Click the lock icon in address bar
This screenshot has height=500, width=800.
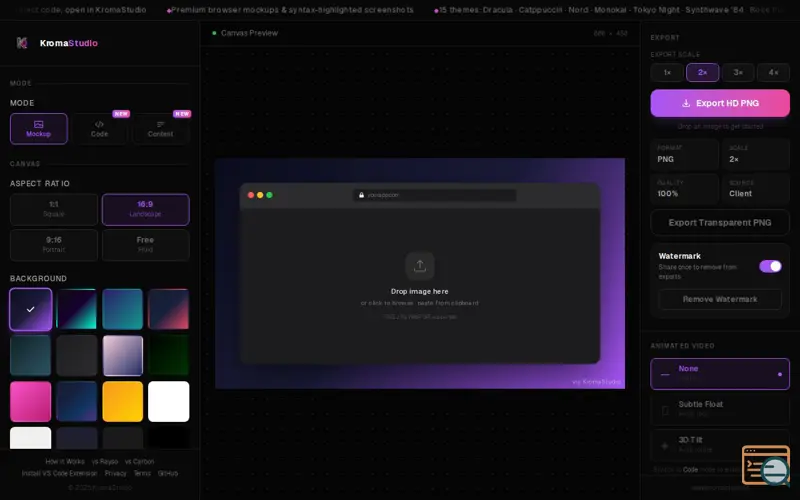point(361,195)
